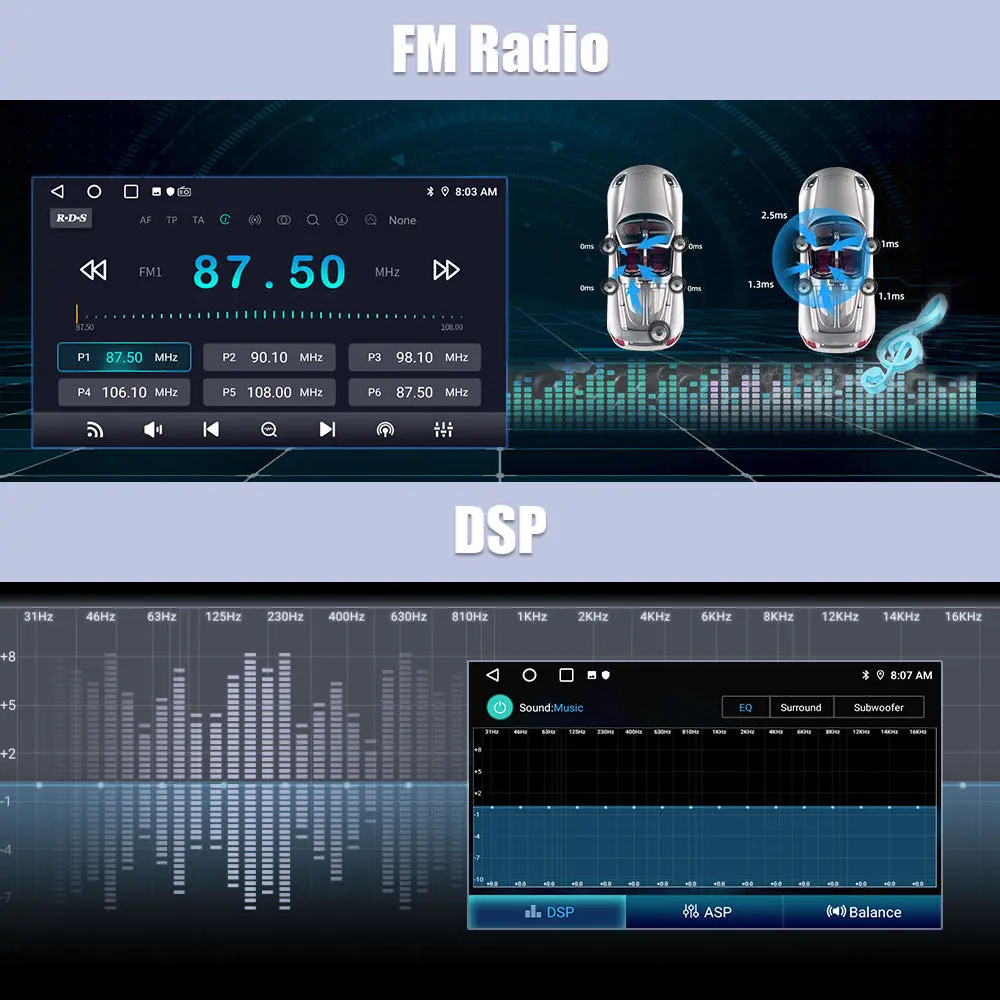The height and width of the screenshot is (1000, 1000).
Task: Skip to previous station icon
Action: coord(211,429)
